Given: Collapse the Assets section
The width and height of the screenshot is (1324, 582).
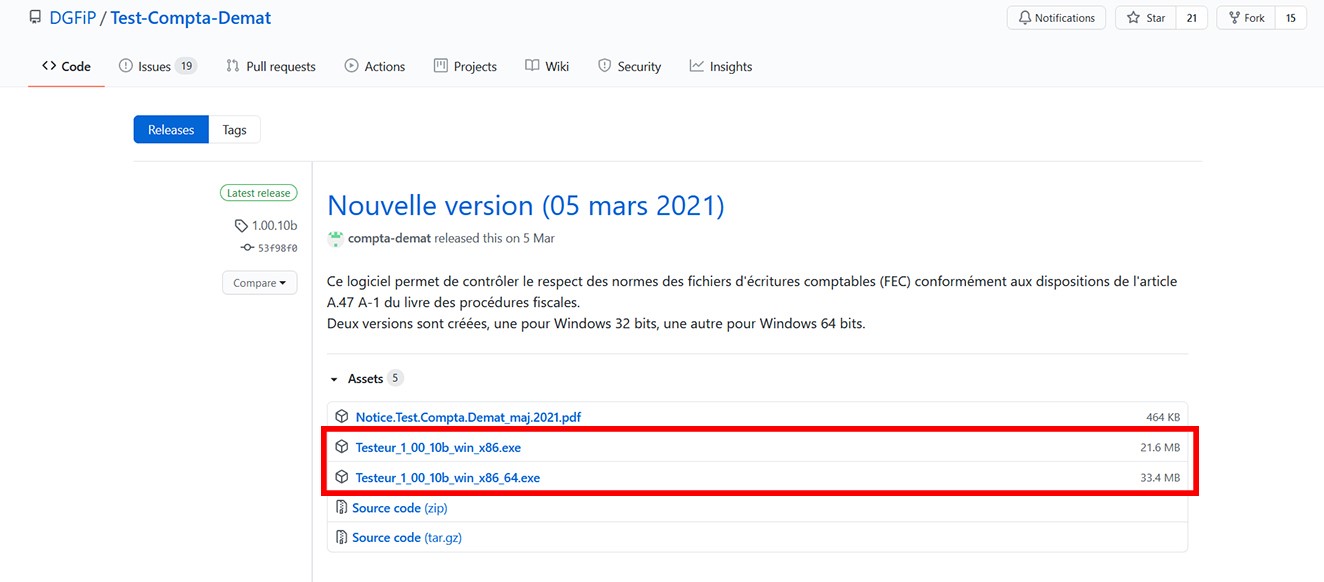Looking at the screenshot, I should pyautogui.click(x=335, y=379).
